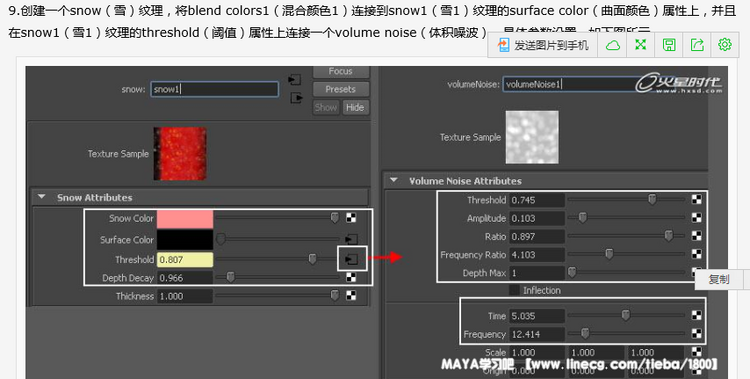Screen dimensions: 750x379
Task: Click the Surface Color input connection icon
Action: tap(352, 239)
